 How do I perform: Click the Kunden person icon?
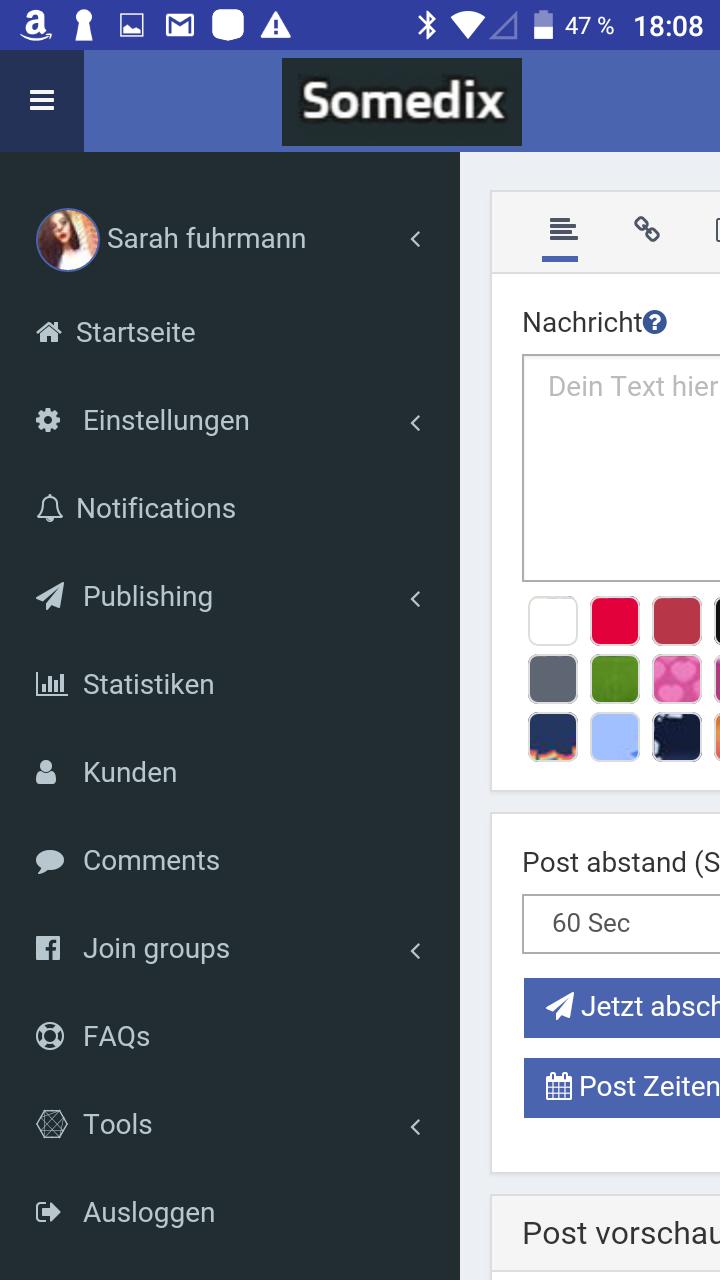[x=47, y=772]
